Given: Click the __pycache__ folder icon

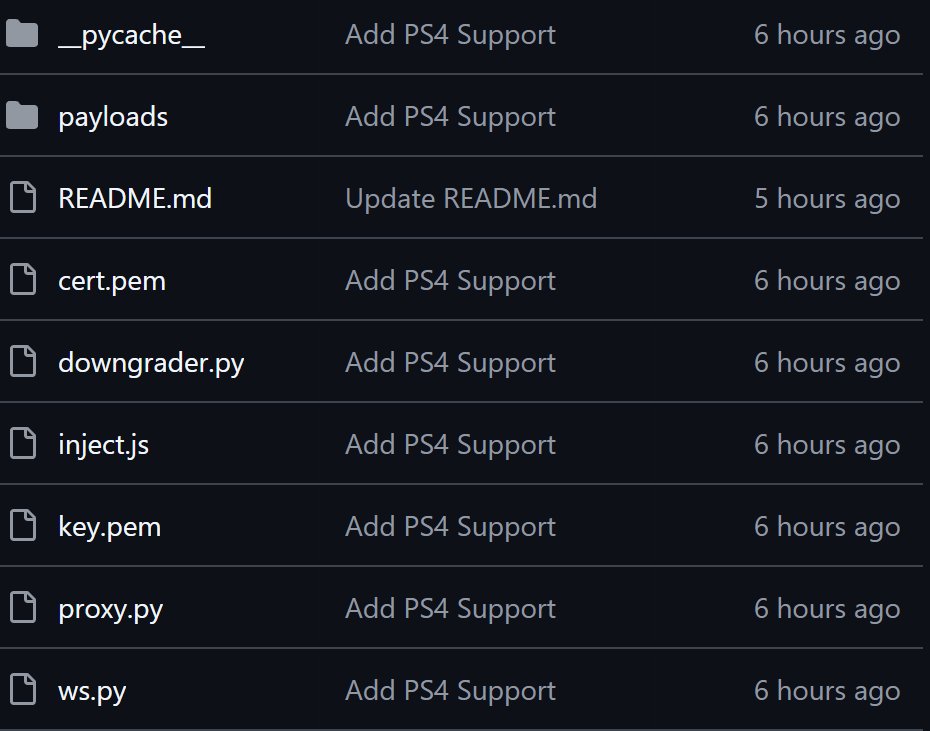Looking at the screenshot, I should pyautogui.click(x=21, y=35).
